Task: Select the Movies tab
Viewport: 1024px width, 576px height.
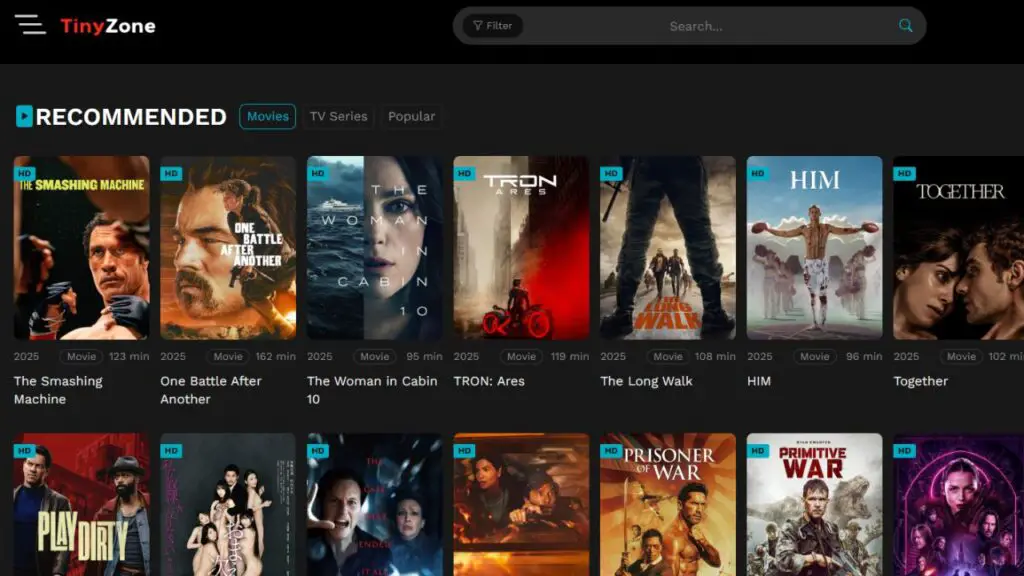Action: coord(267,117)
